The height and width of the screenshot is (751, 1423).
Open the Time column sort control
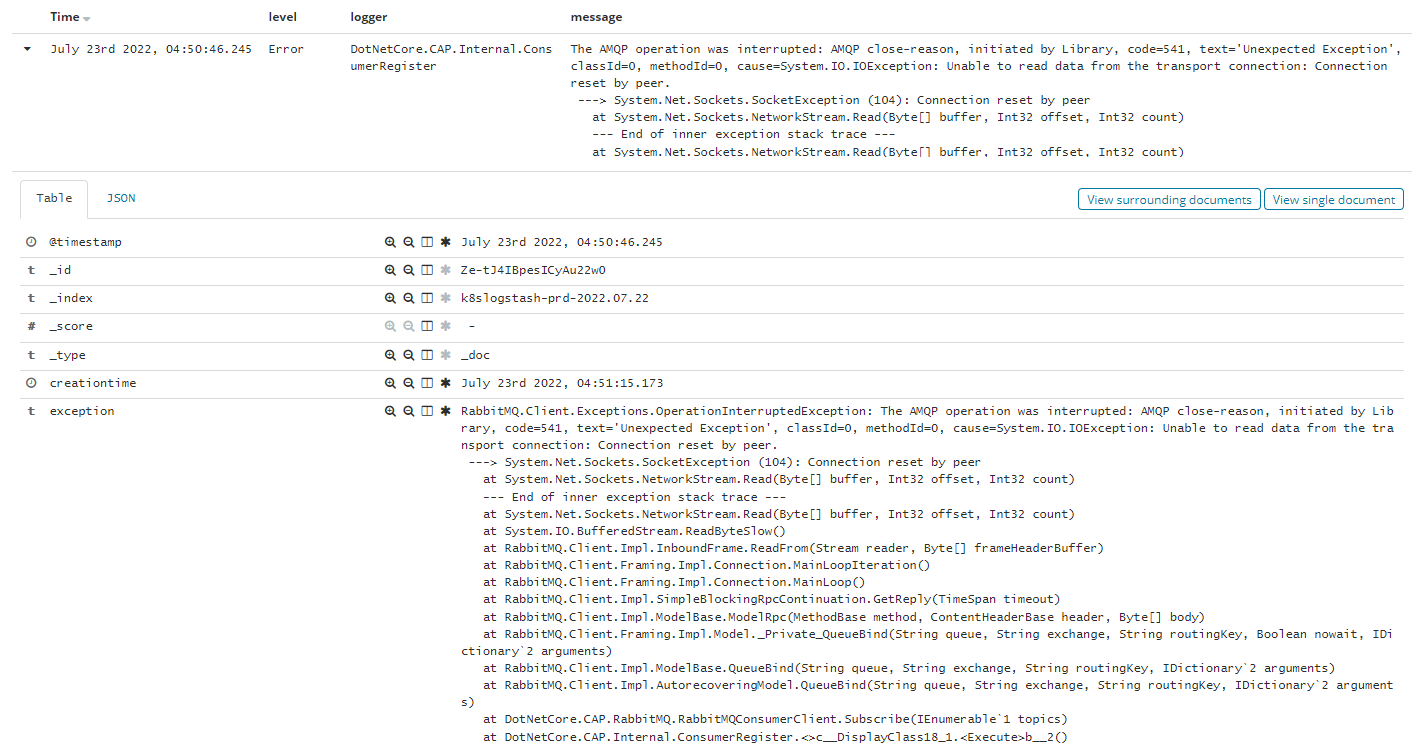[87, 17]
